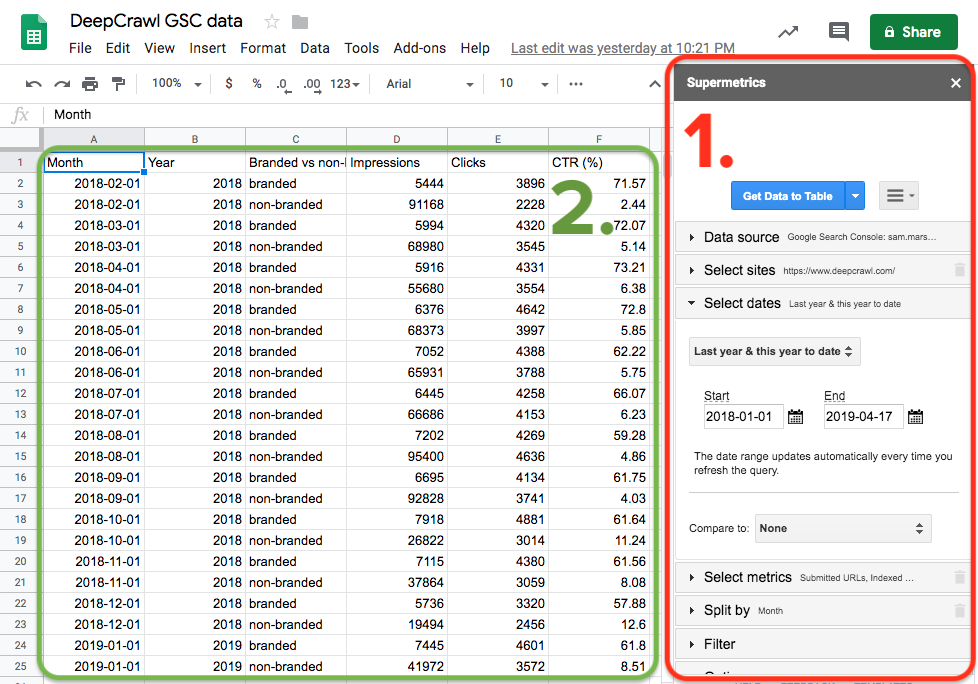Expand the Select dates section
Viewport: 978px width, 684px height.
(x=740, y=303)
